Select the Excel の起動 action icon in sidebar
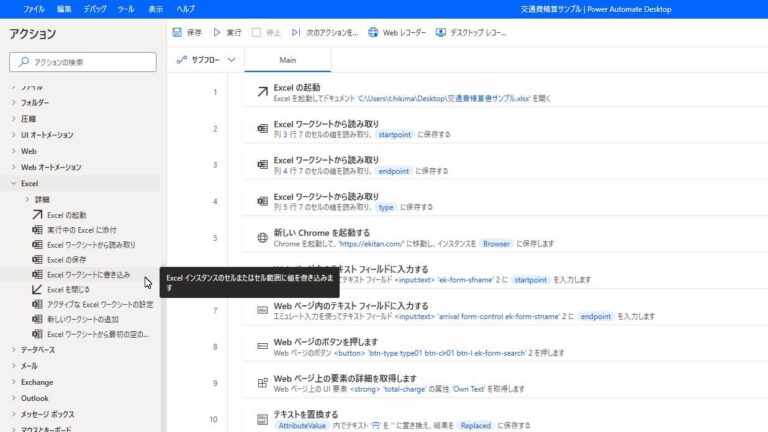This screenshot has width=768, height=432. tap(37, 215)
